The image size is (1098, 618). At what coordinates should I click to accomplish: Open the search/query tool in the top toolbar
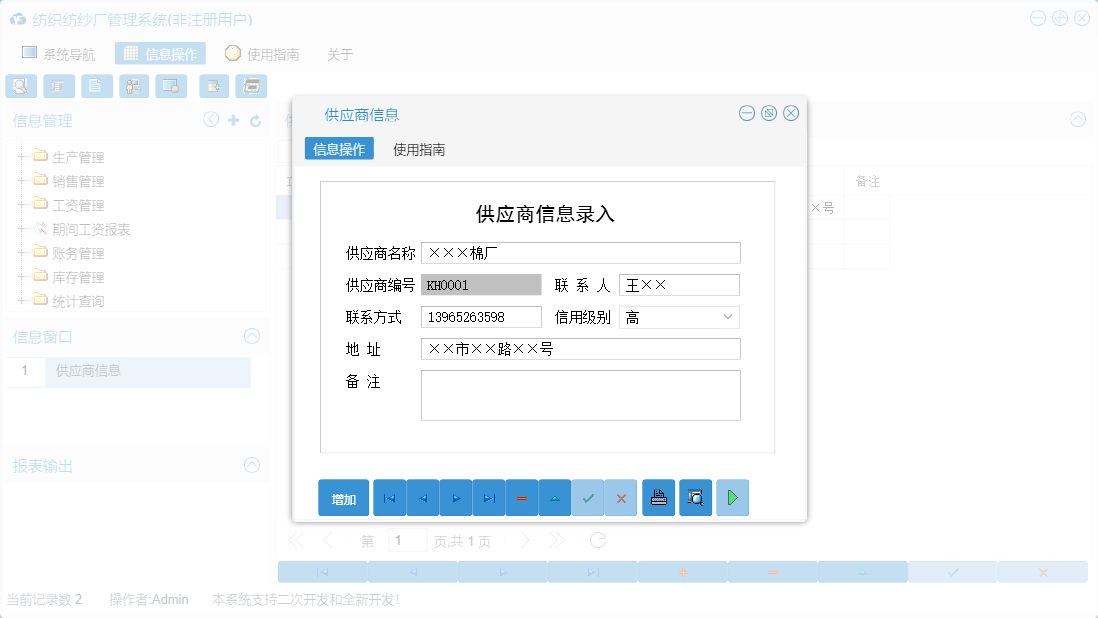(21, 86)
